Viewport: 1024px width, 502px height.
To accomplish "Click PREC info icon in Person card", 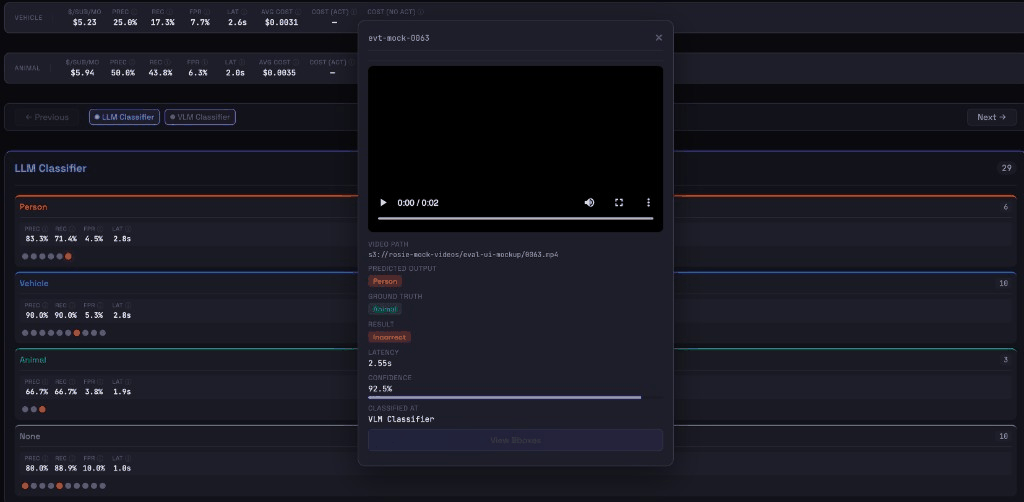I will pos(45,229).
